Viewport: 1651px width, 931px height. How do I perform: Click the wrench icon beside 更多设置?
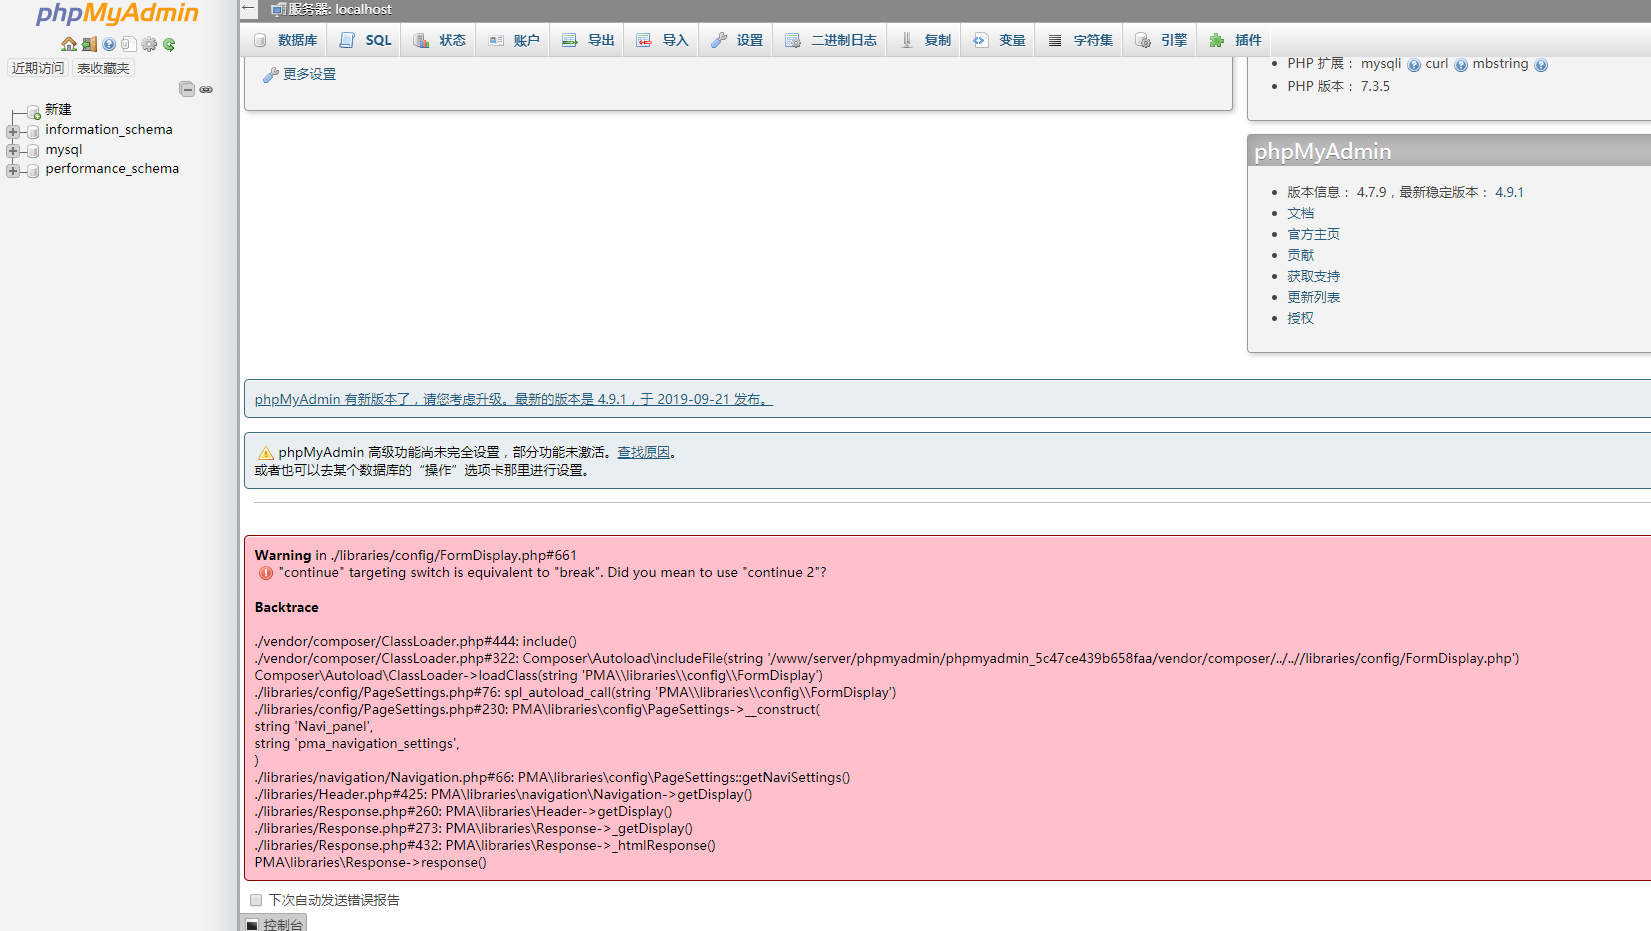click(270, 75)
